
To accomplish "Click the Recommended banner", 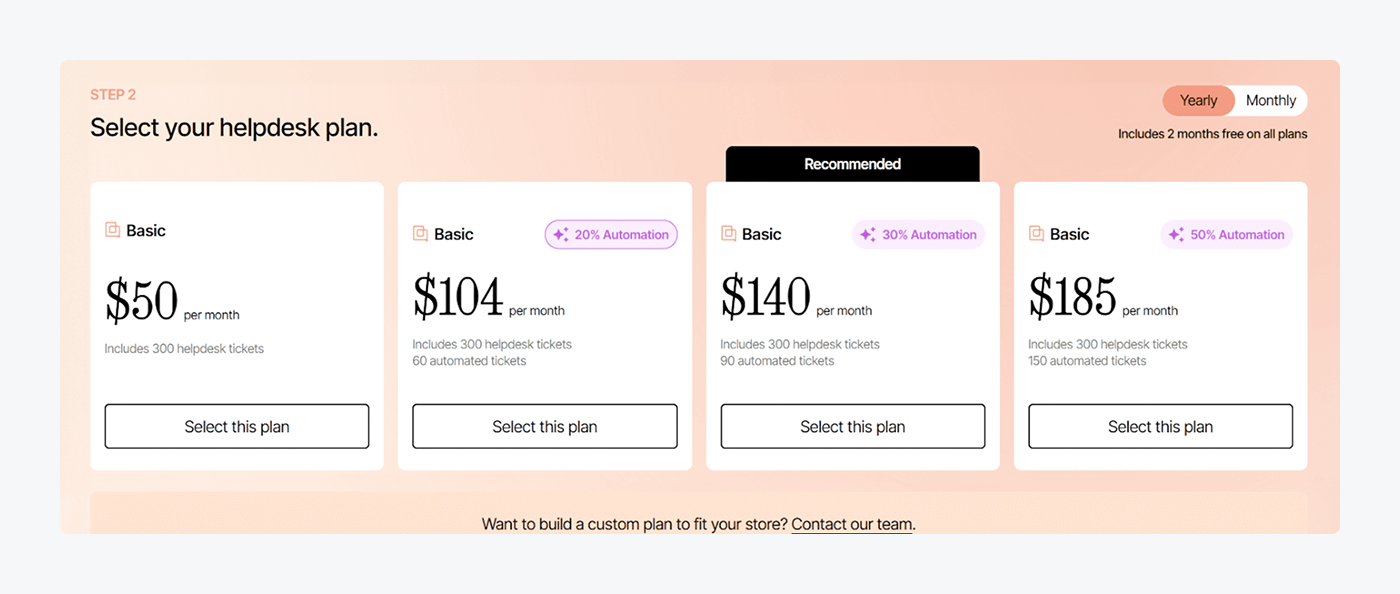I will pyautogui.click(x=852, y=163).
